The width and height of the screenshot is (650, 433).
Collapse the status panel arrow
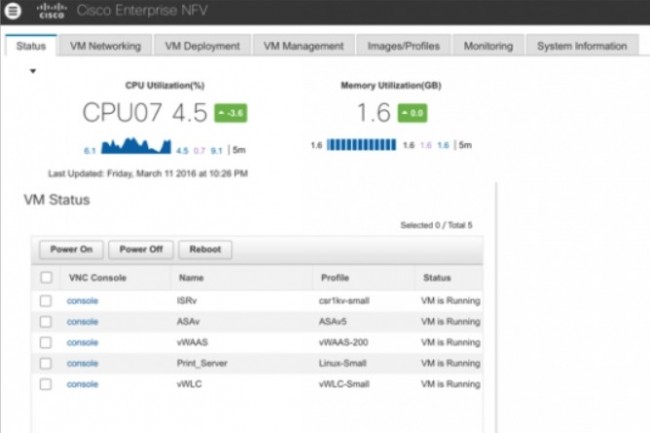(33, 71)
